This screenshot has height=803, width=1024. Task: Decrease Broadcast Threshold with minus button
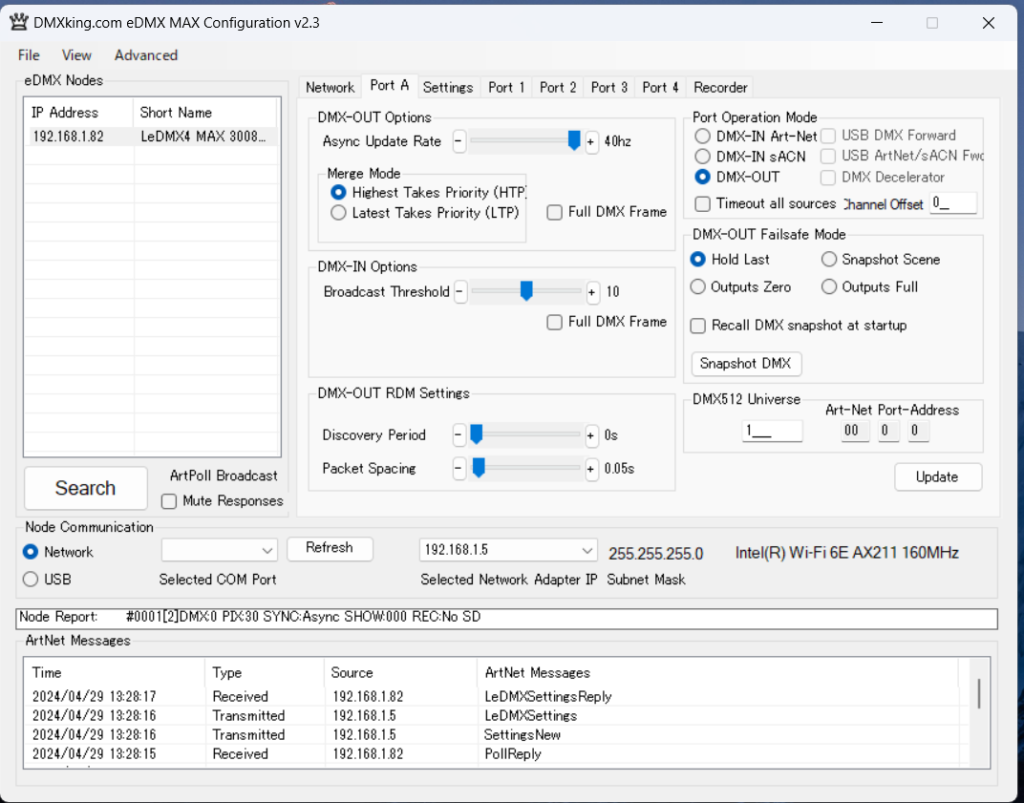(460, 292)
